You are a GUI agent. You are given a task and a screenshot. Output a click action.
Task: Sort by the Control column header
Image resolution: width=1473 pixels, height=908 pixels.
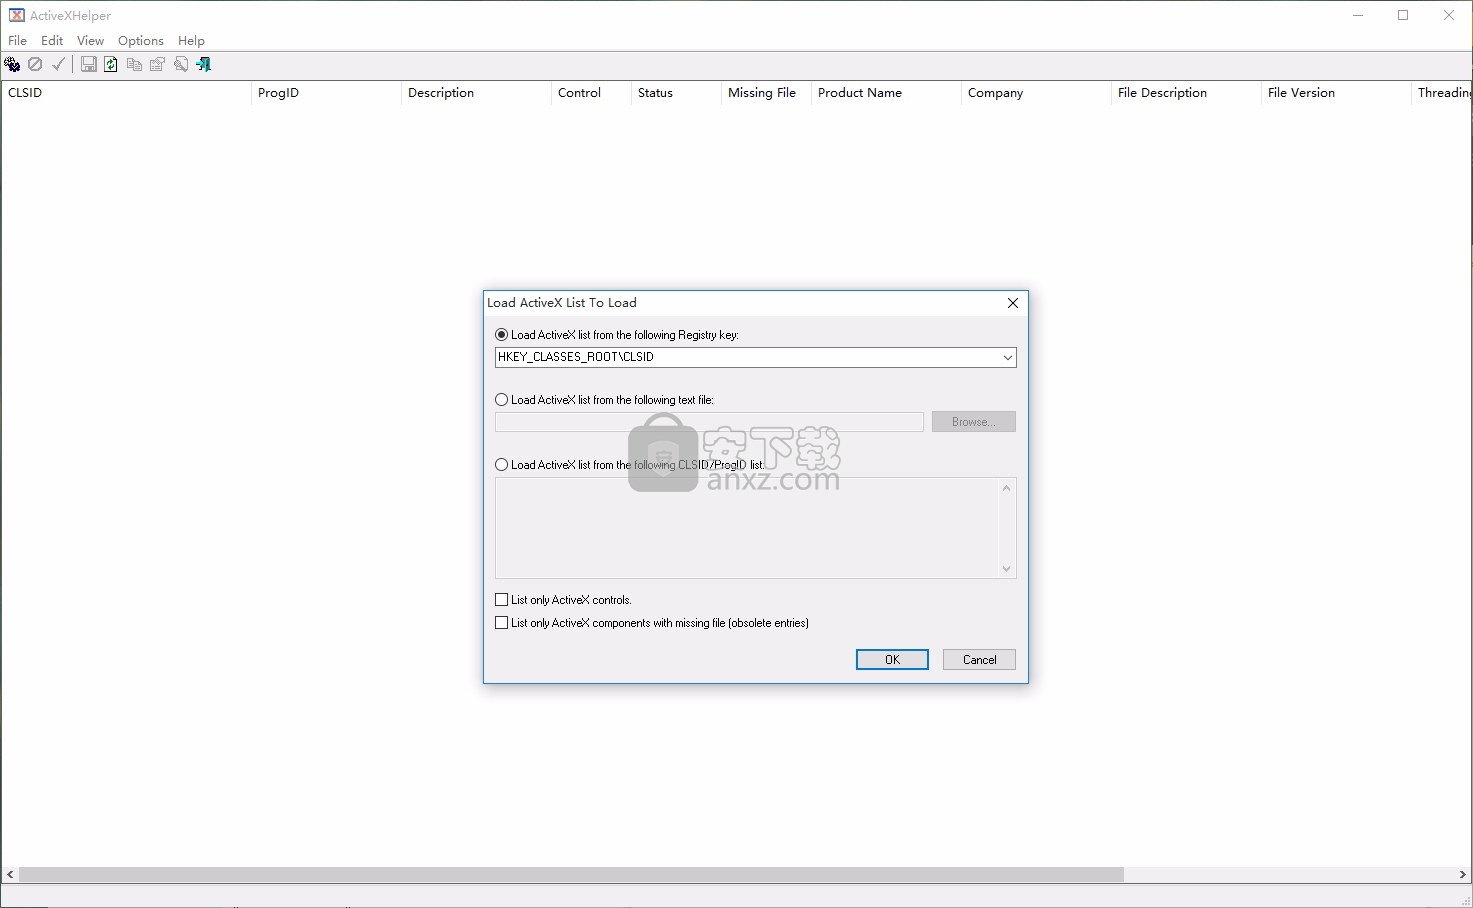(591, 93)
